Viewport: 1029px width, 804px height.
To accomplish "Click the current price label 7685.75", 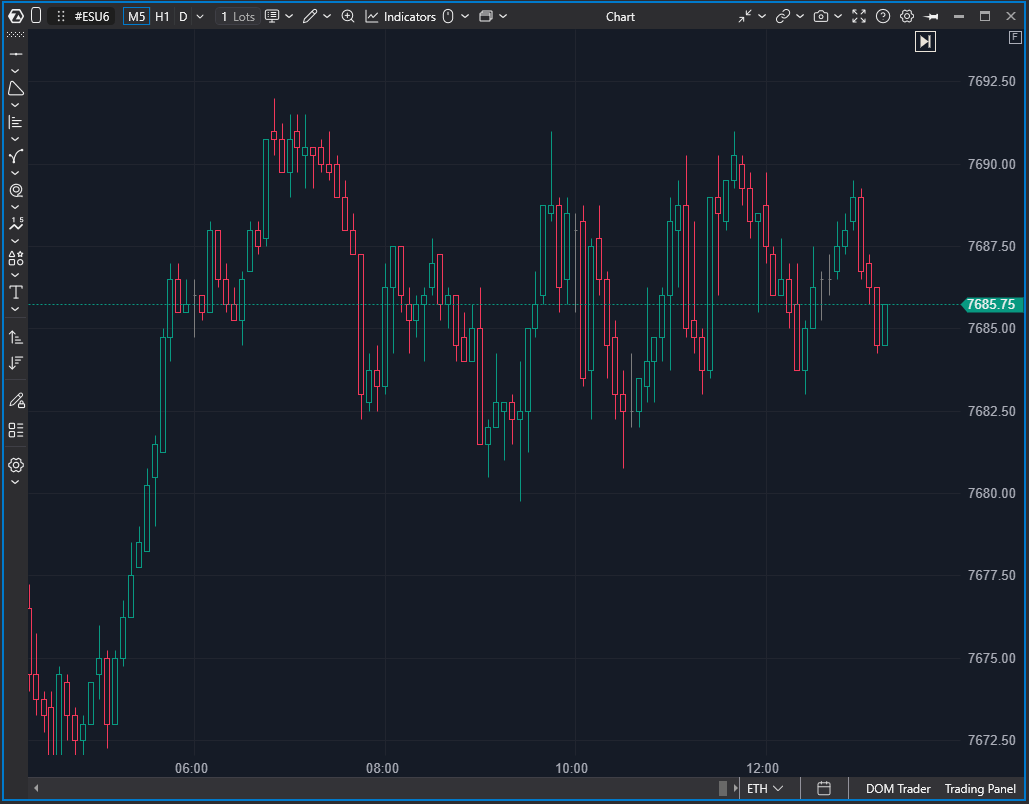I will tap(991, 305).
